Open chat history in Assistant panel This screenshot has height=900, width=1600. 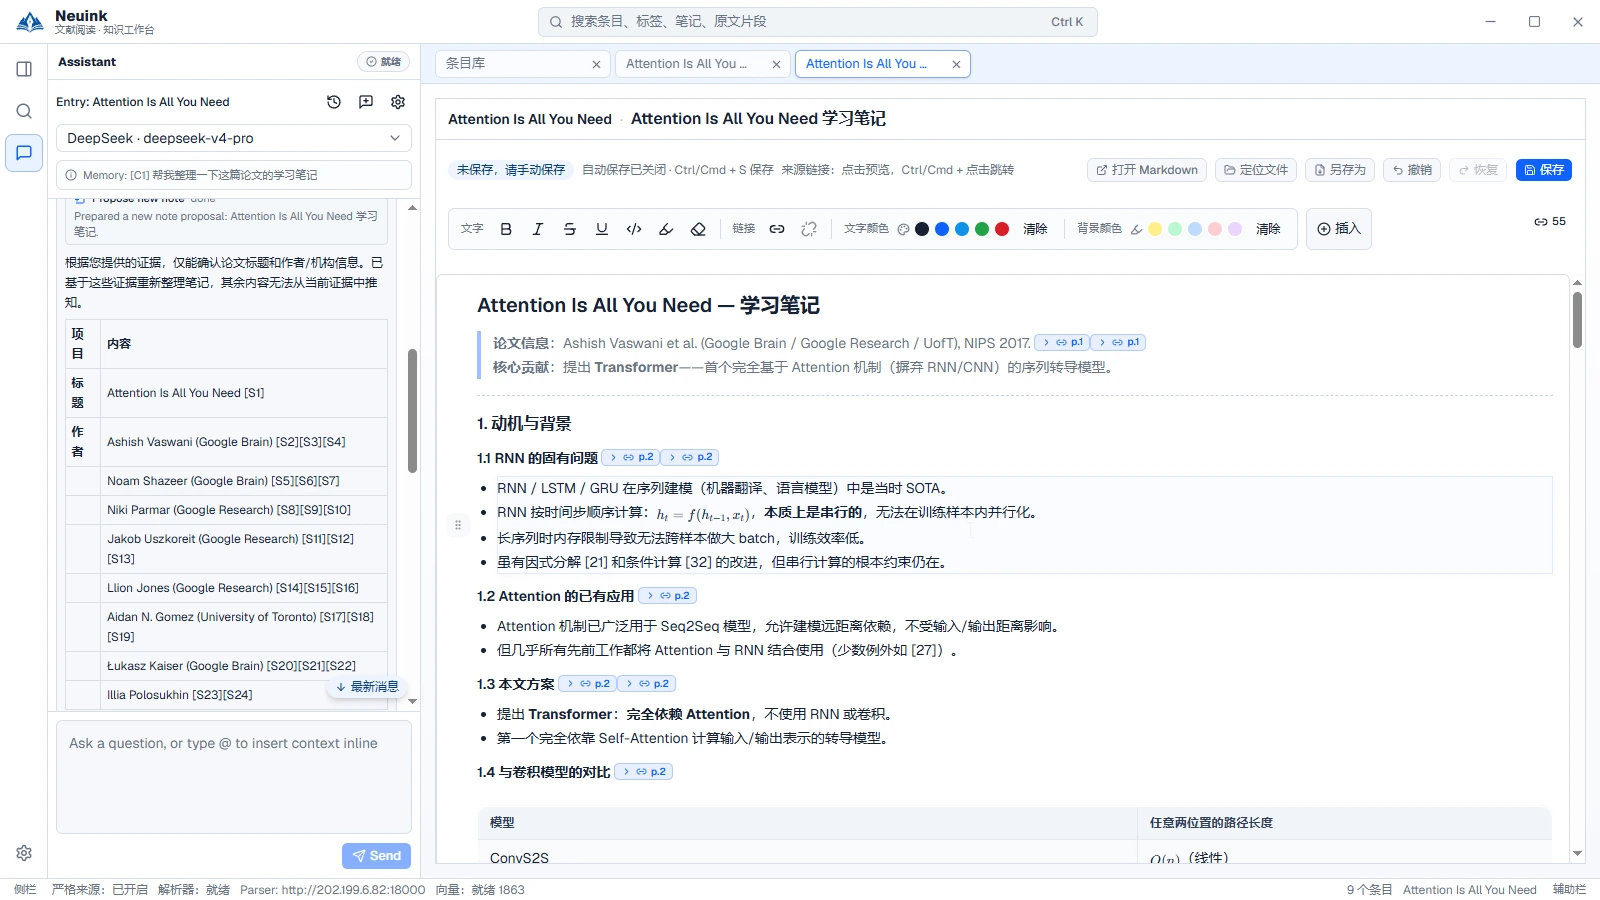click(x=334, y=102)
